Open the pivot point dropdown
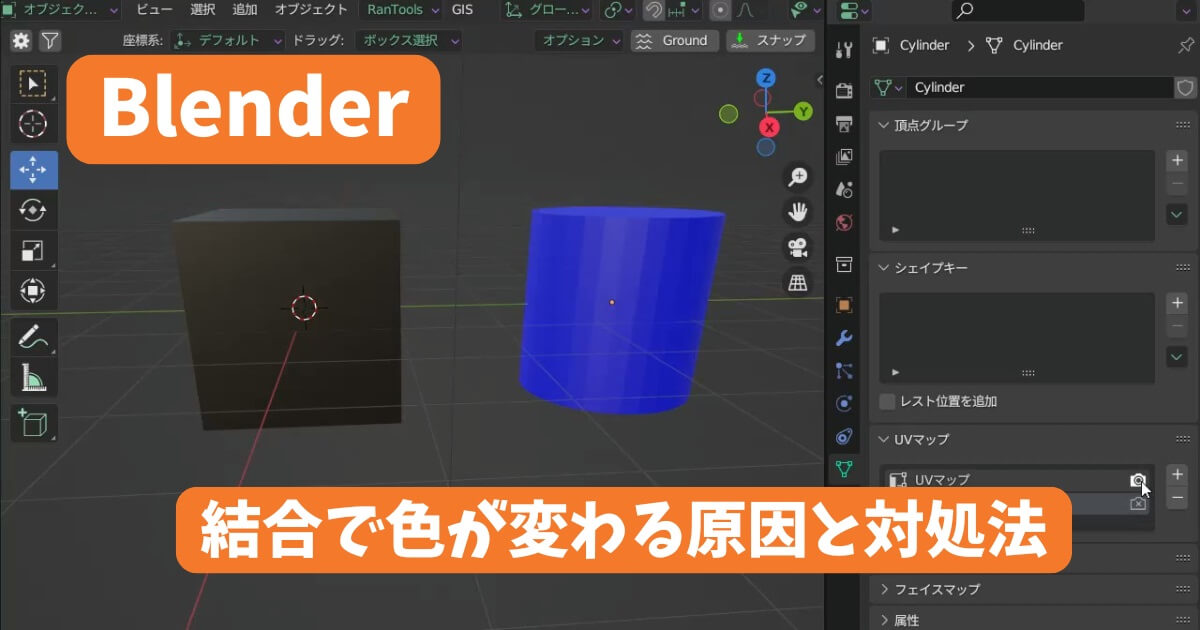Viewport: 1200px width, 630px height. 619,10
